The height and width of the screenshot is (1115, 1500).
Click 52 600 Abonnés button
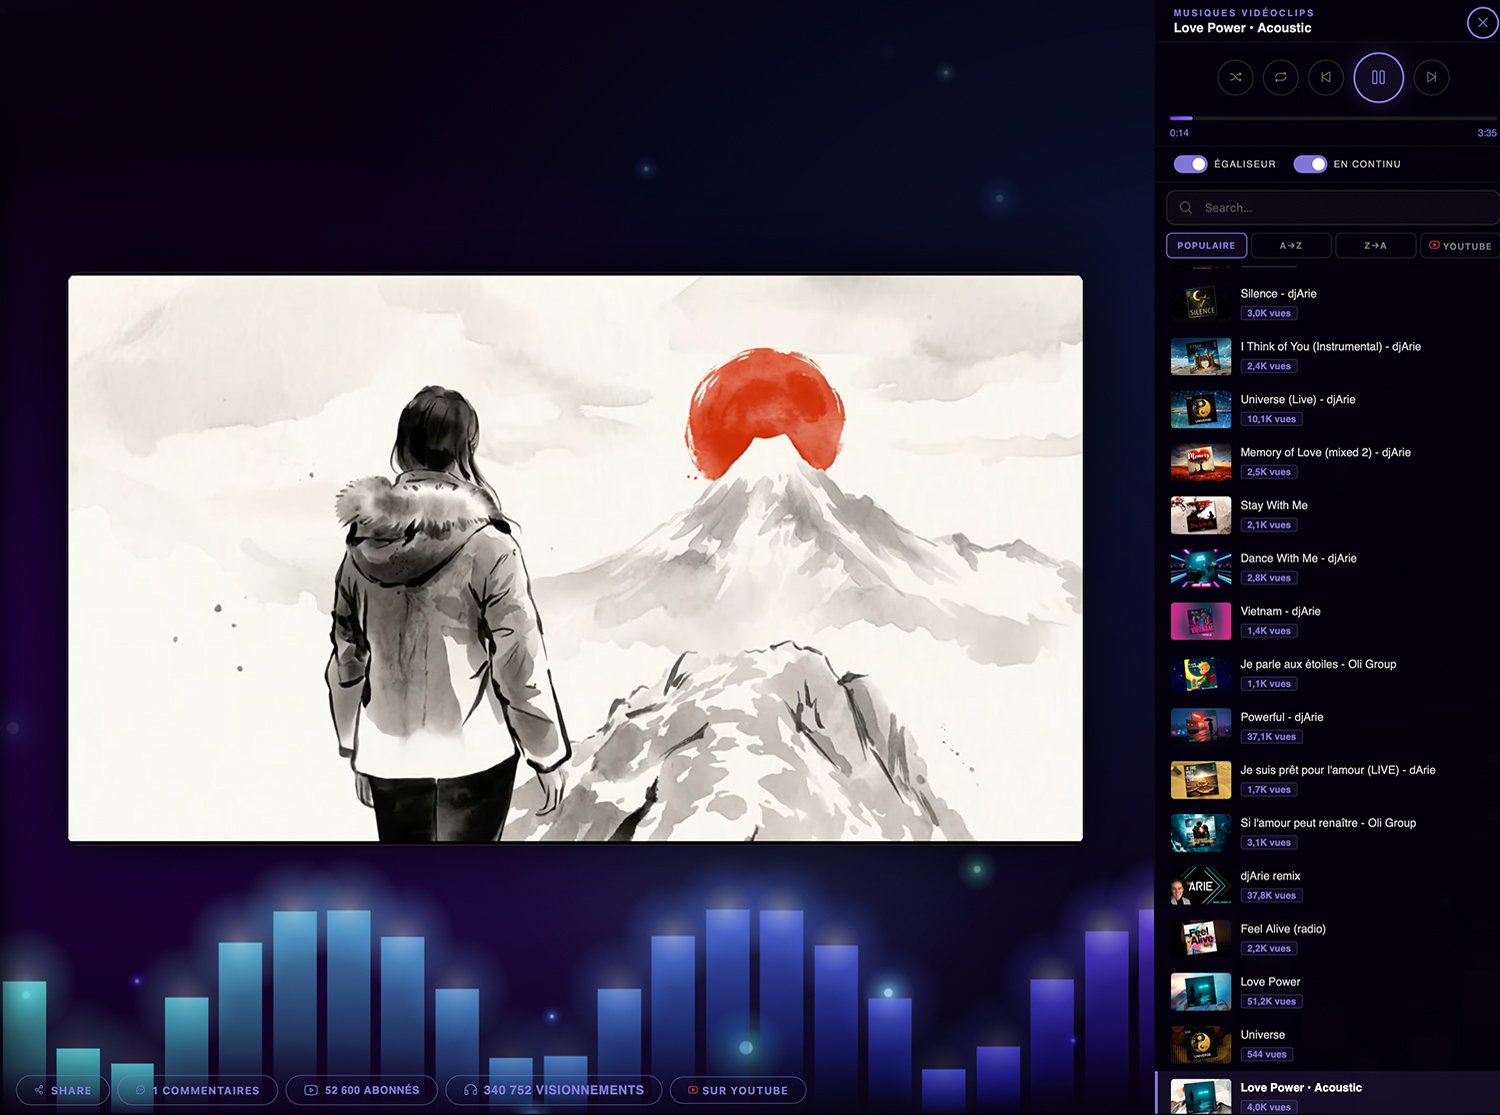tap(362, 1090)
